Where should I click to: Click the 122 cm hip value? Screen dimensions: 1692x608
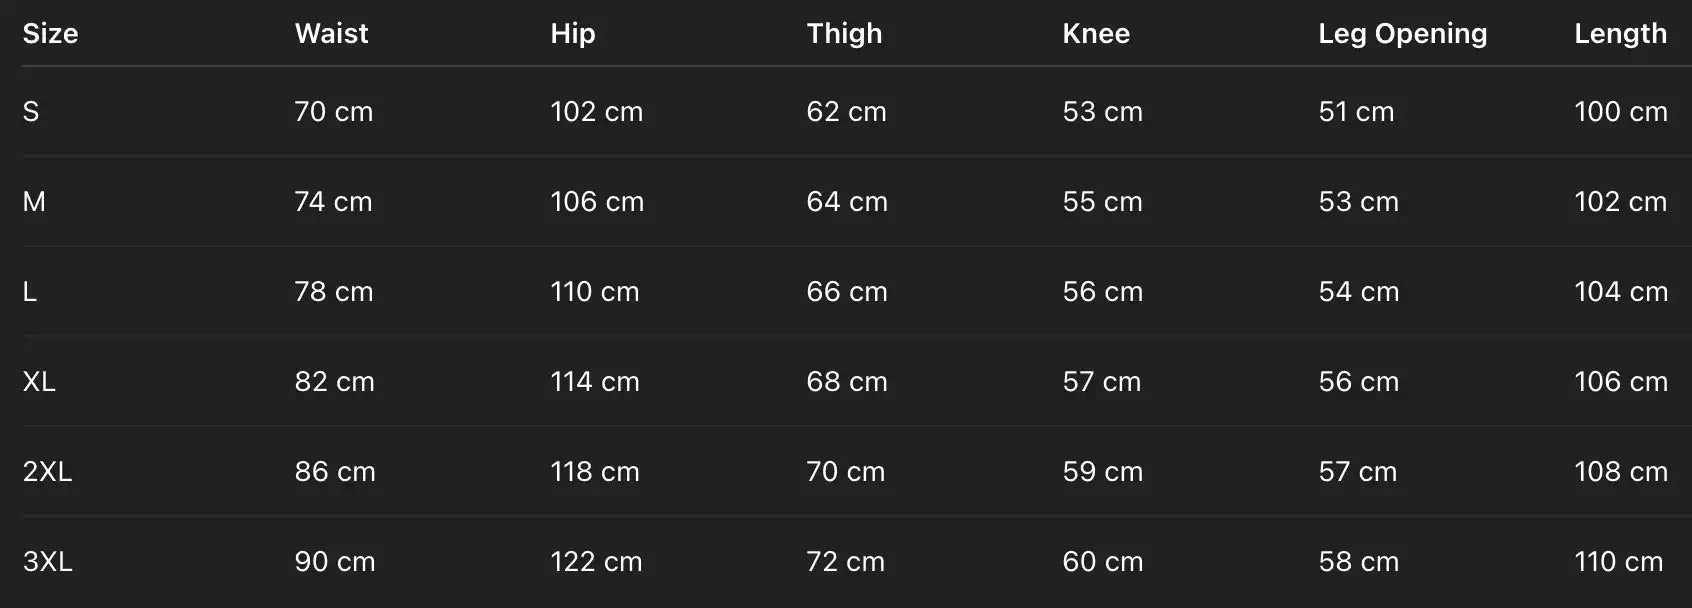(x=596, y=562)
